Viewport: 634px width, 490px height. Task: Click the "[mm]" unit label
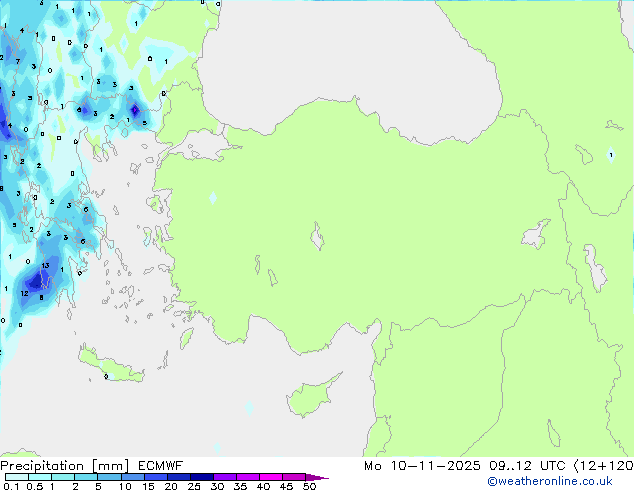[110, 466]
